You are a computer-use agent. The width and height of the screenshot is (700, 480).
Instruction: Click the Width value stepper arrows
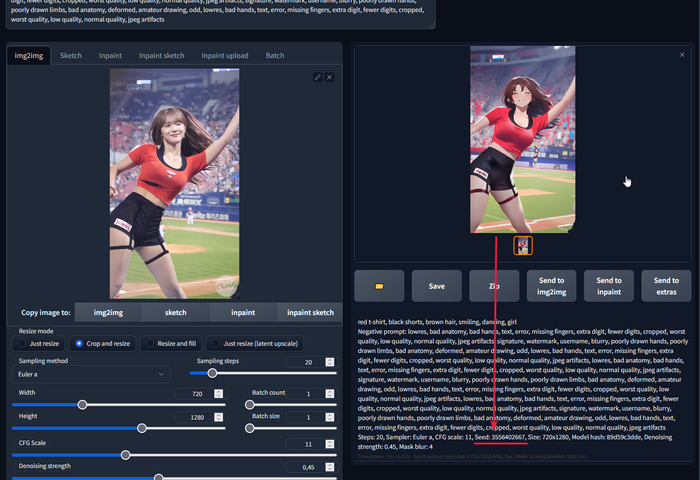pyautogui.click(x=218, y=393)
